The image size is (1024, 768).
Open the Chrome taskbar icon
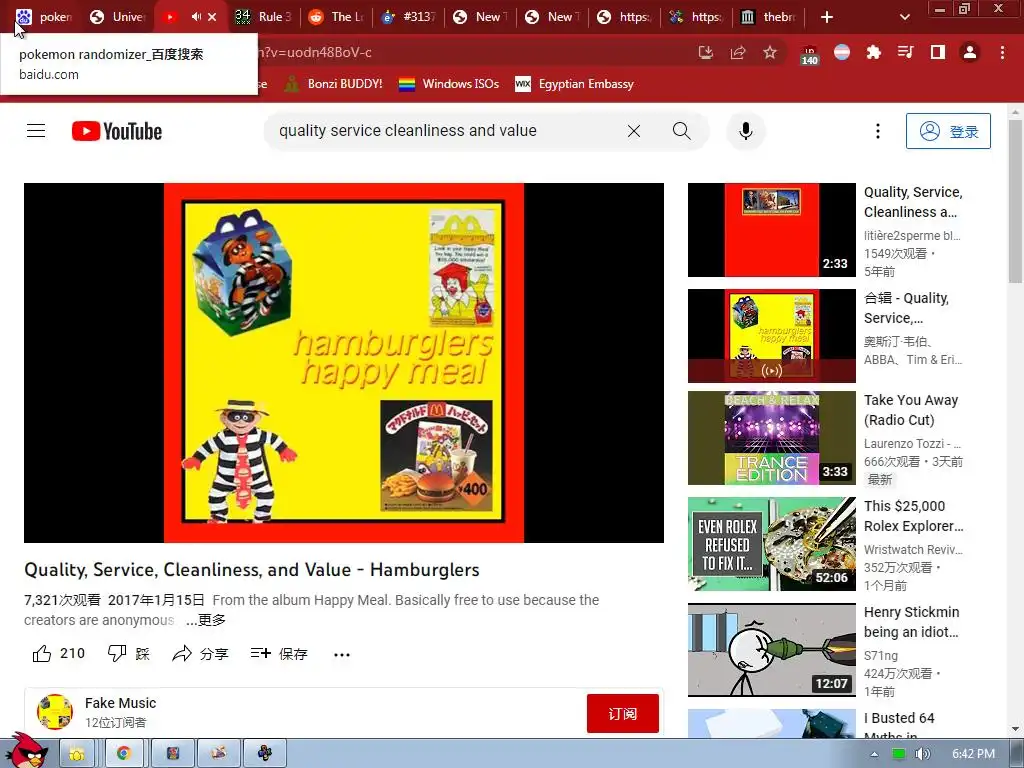[123, 753]
